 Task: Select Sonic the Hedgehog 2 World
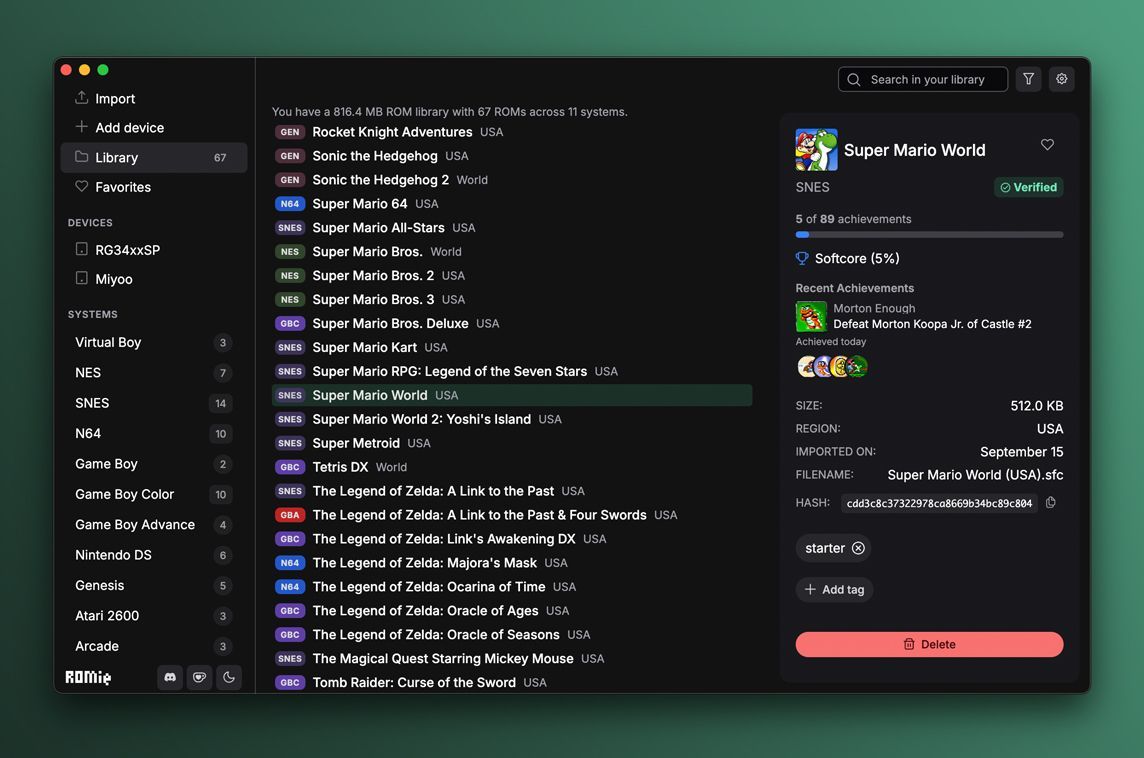(511, 179)
